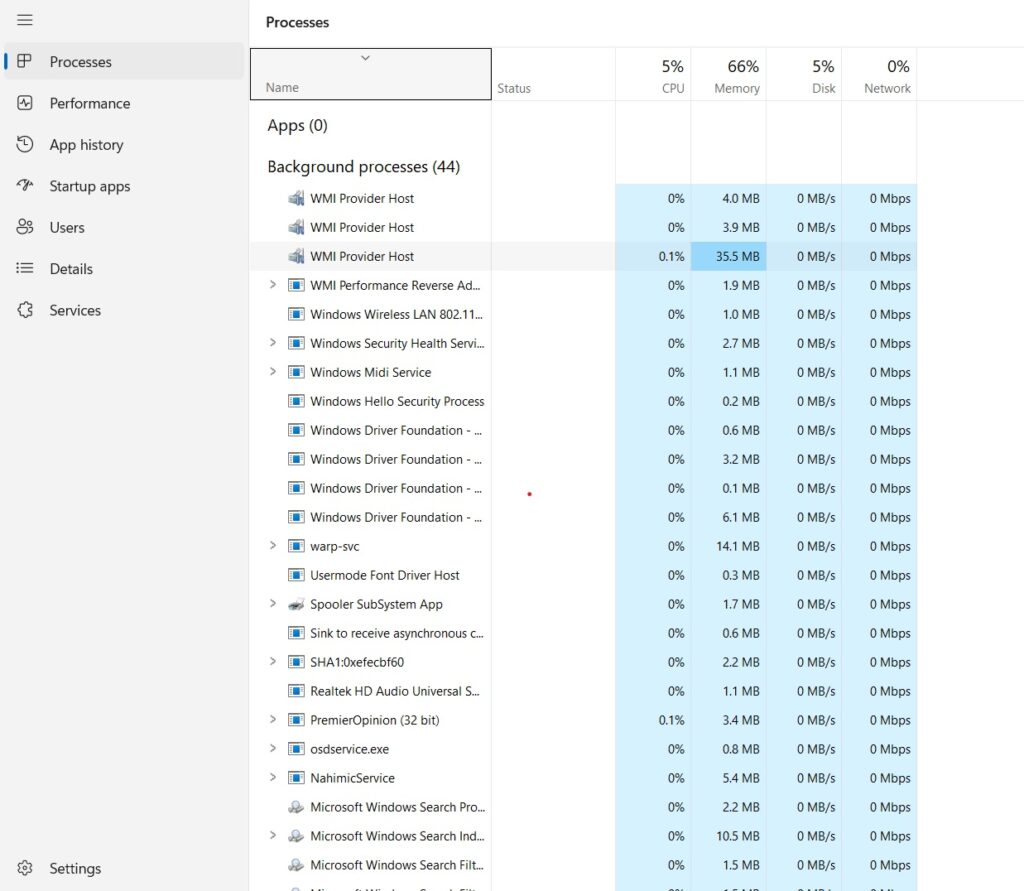Sort by Memory column header
1024x891 pixels.
tap(733, 75)
